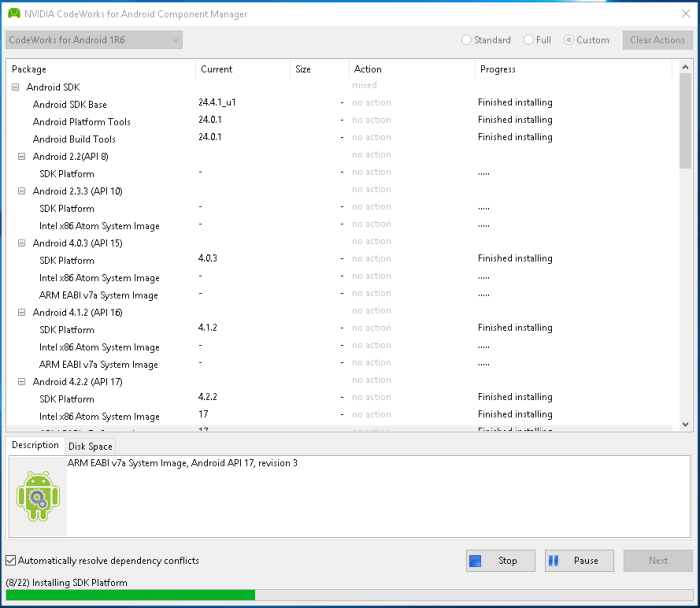This screenshot has width=700, height=608.
Task: Click the Size column header
Action: click(320, 69)
